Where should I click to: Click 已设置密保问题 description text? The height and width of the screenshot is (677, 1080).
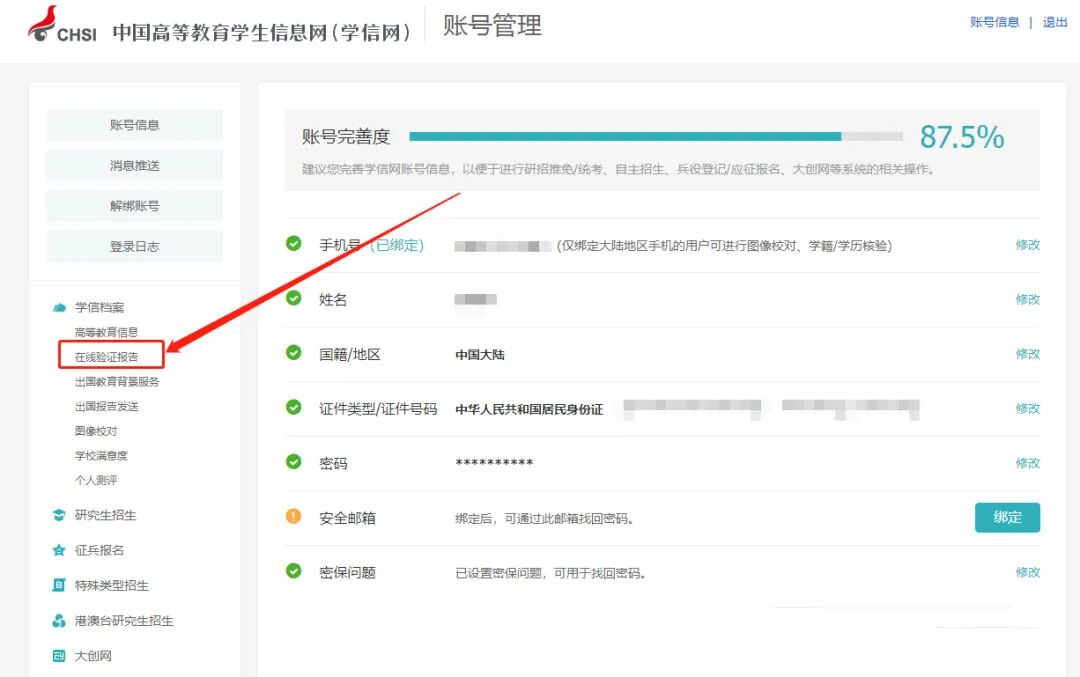550,573
